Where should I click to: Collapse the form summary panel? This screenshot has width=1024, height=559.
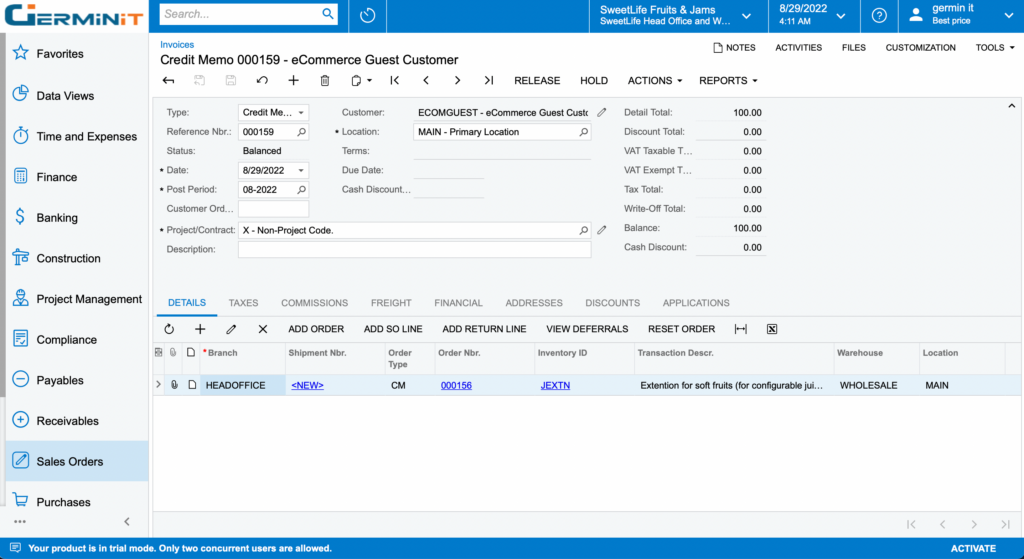click(1011, 106)
